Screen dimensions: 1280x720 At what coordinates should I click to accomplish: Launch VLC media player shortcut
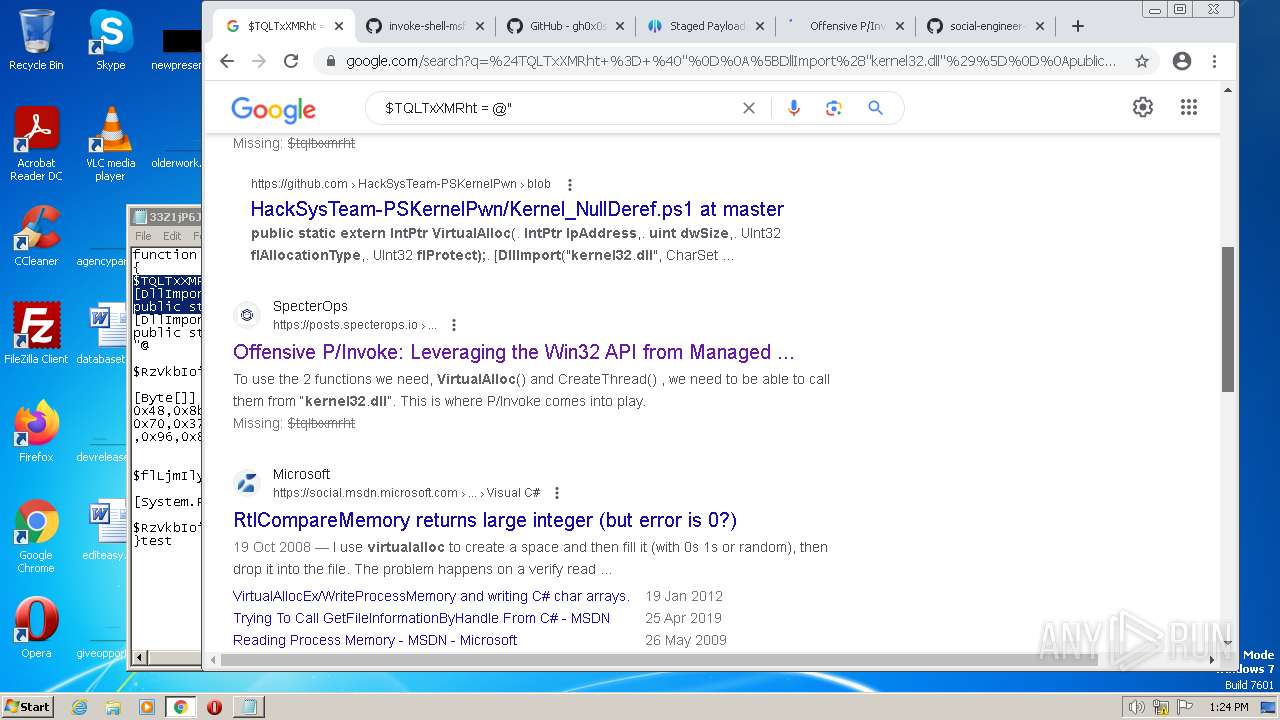pos(110,144)
